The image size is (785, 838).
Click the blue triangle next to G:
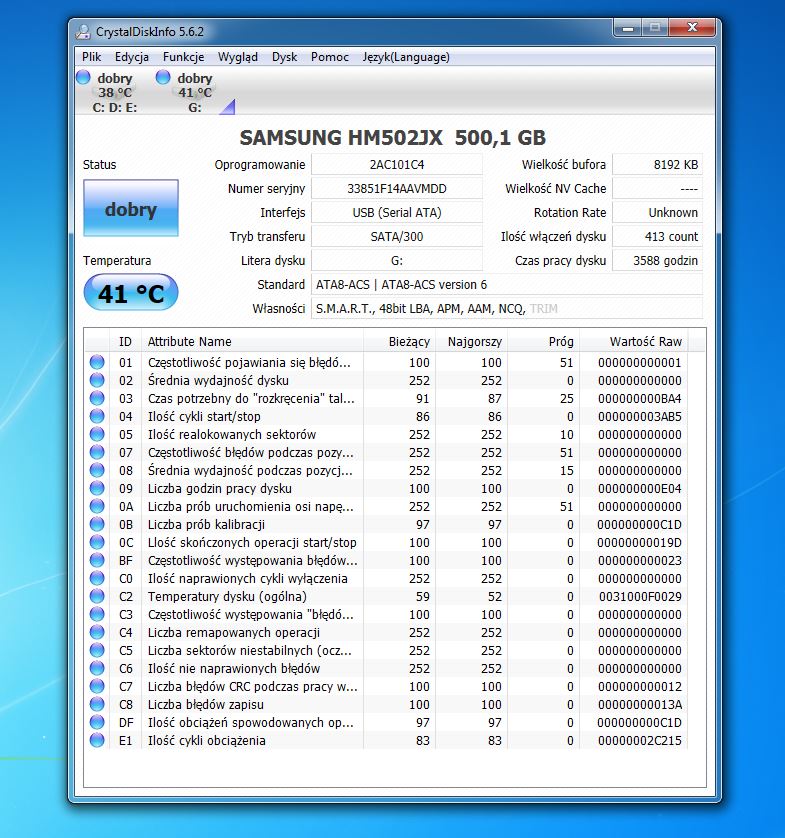(228, 107)
